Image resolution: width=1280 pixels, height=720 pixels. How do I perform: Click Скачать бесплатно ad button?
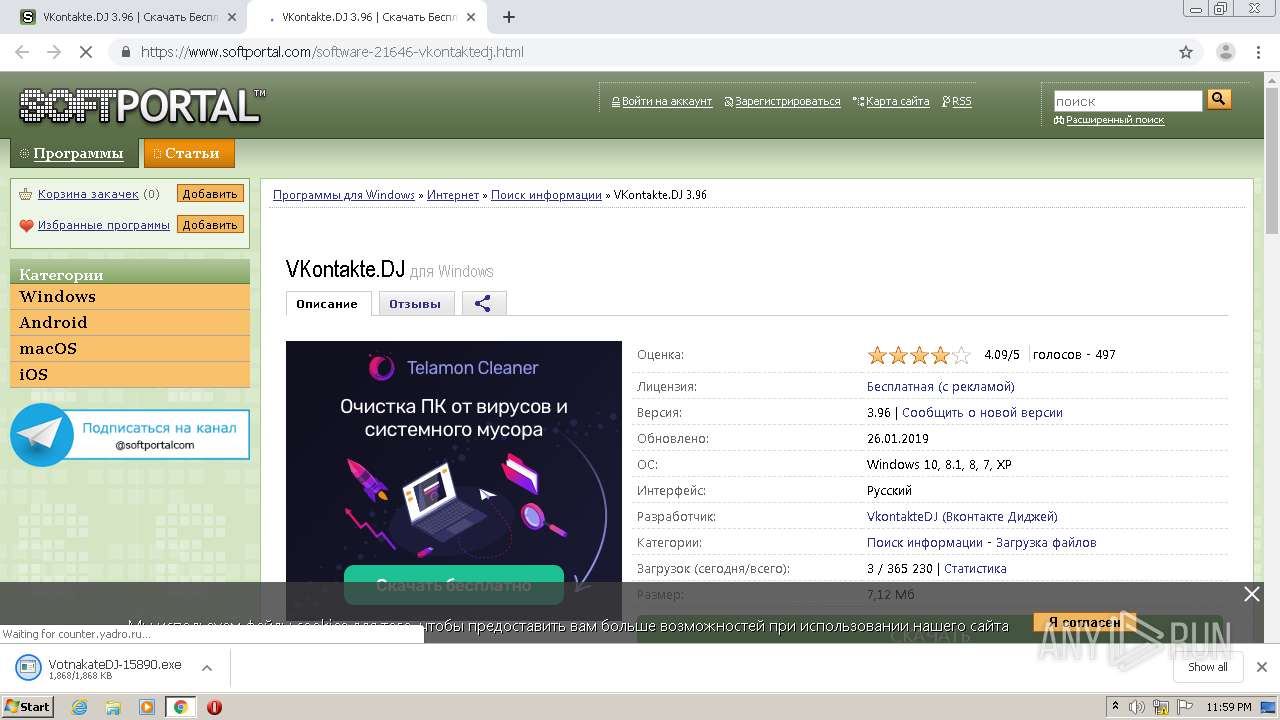point(454,585)
